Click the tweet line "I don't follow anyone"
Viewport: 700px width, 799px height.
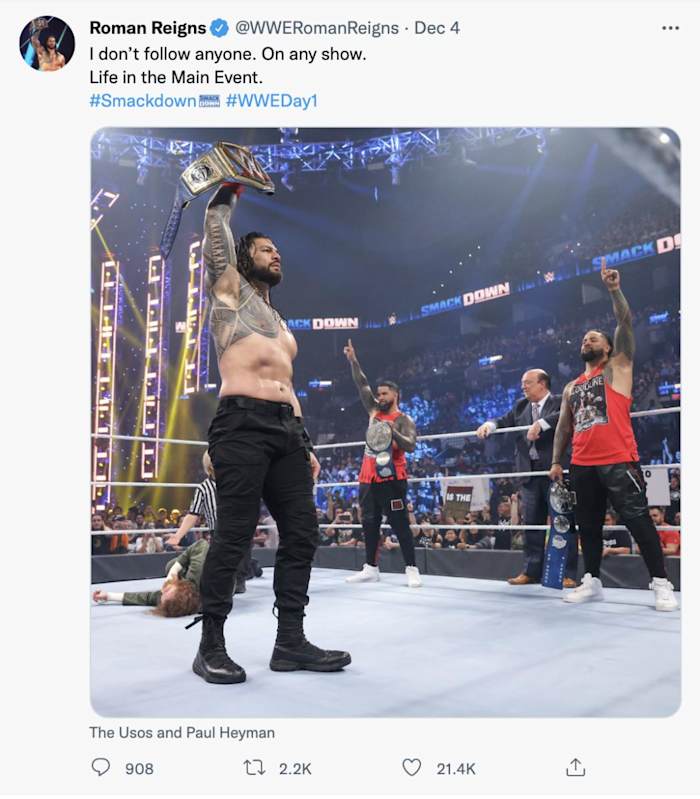[x=228, y=54]
